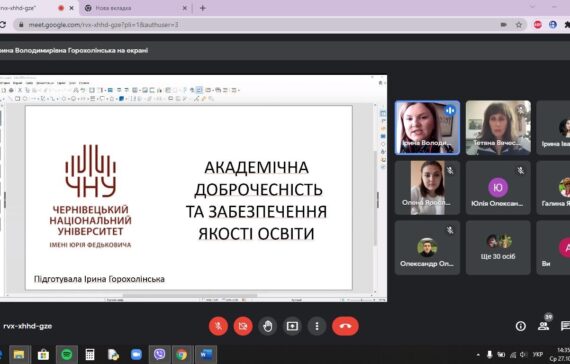Raise hand in the meeting
The image size is (570, 364).
tap(268, 326)
